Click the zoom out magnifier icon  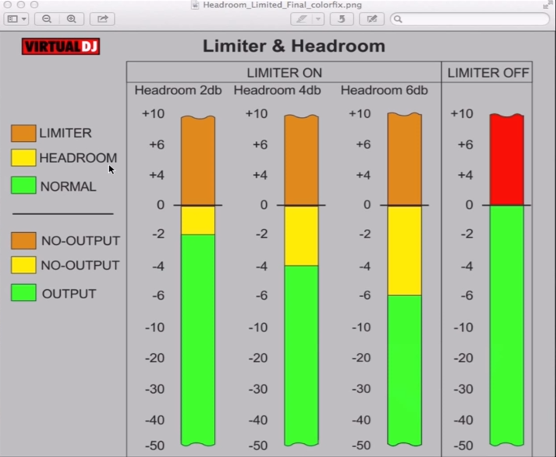[x=47, y=19]
